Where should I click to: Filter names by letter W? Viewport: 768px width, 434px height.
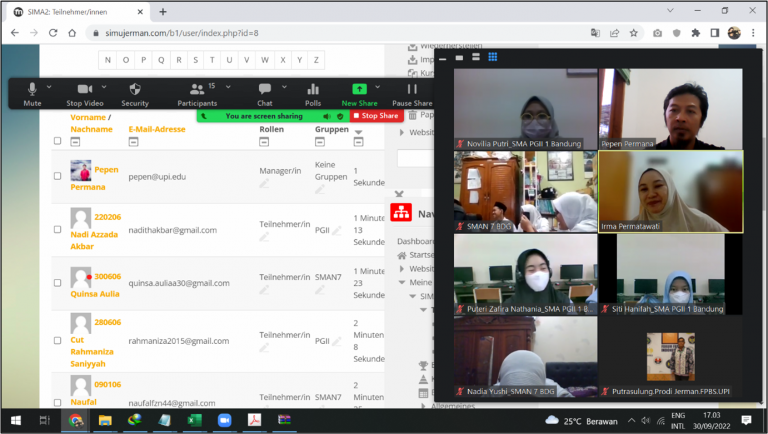coord(264,60)
